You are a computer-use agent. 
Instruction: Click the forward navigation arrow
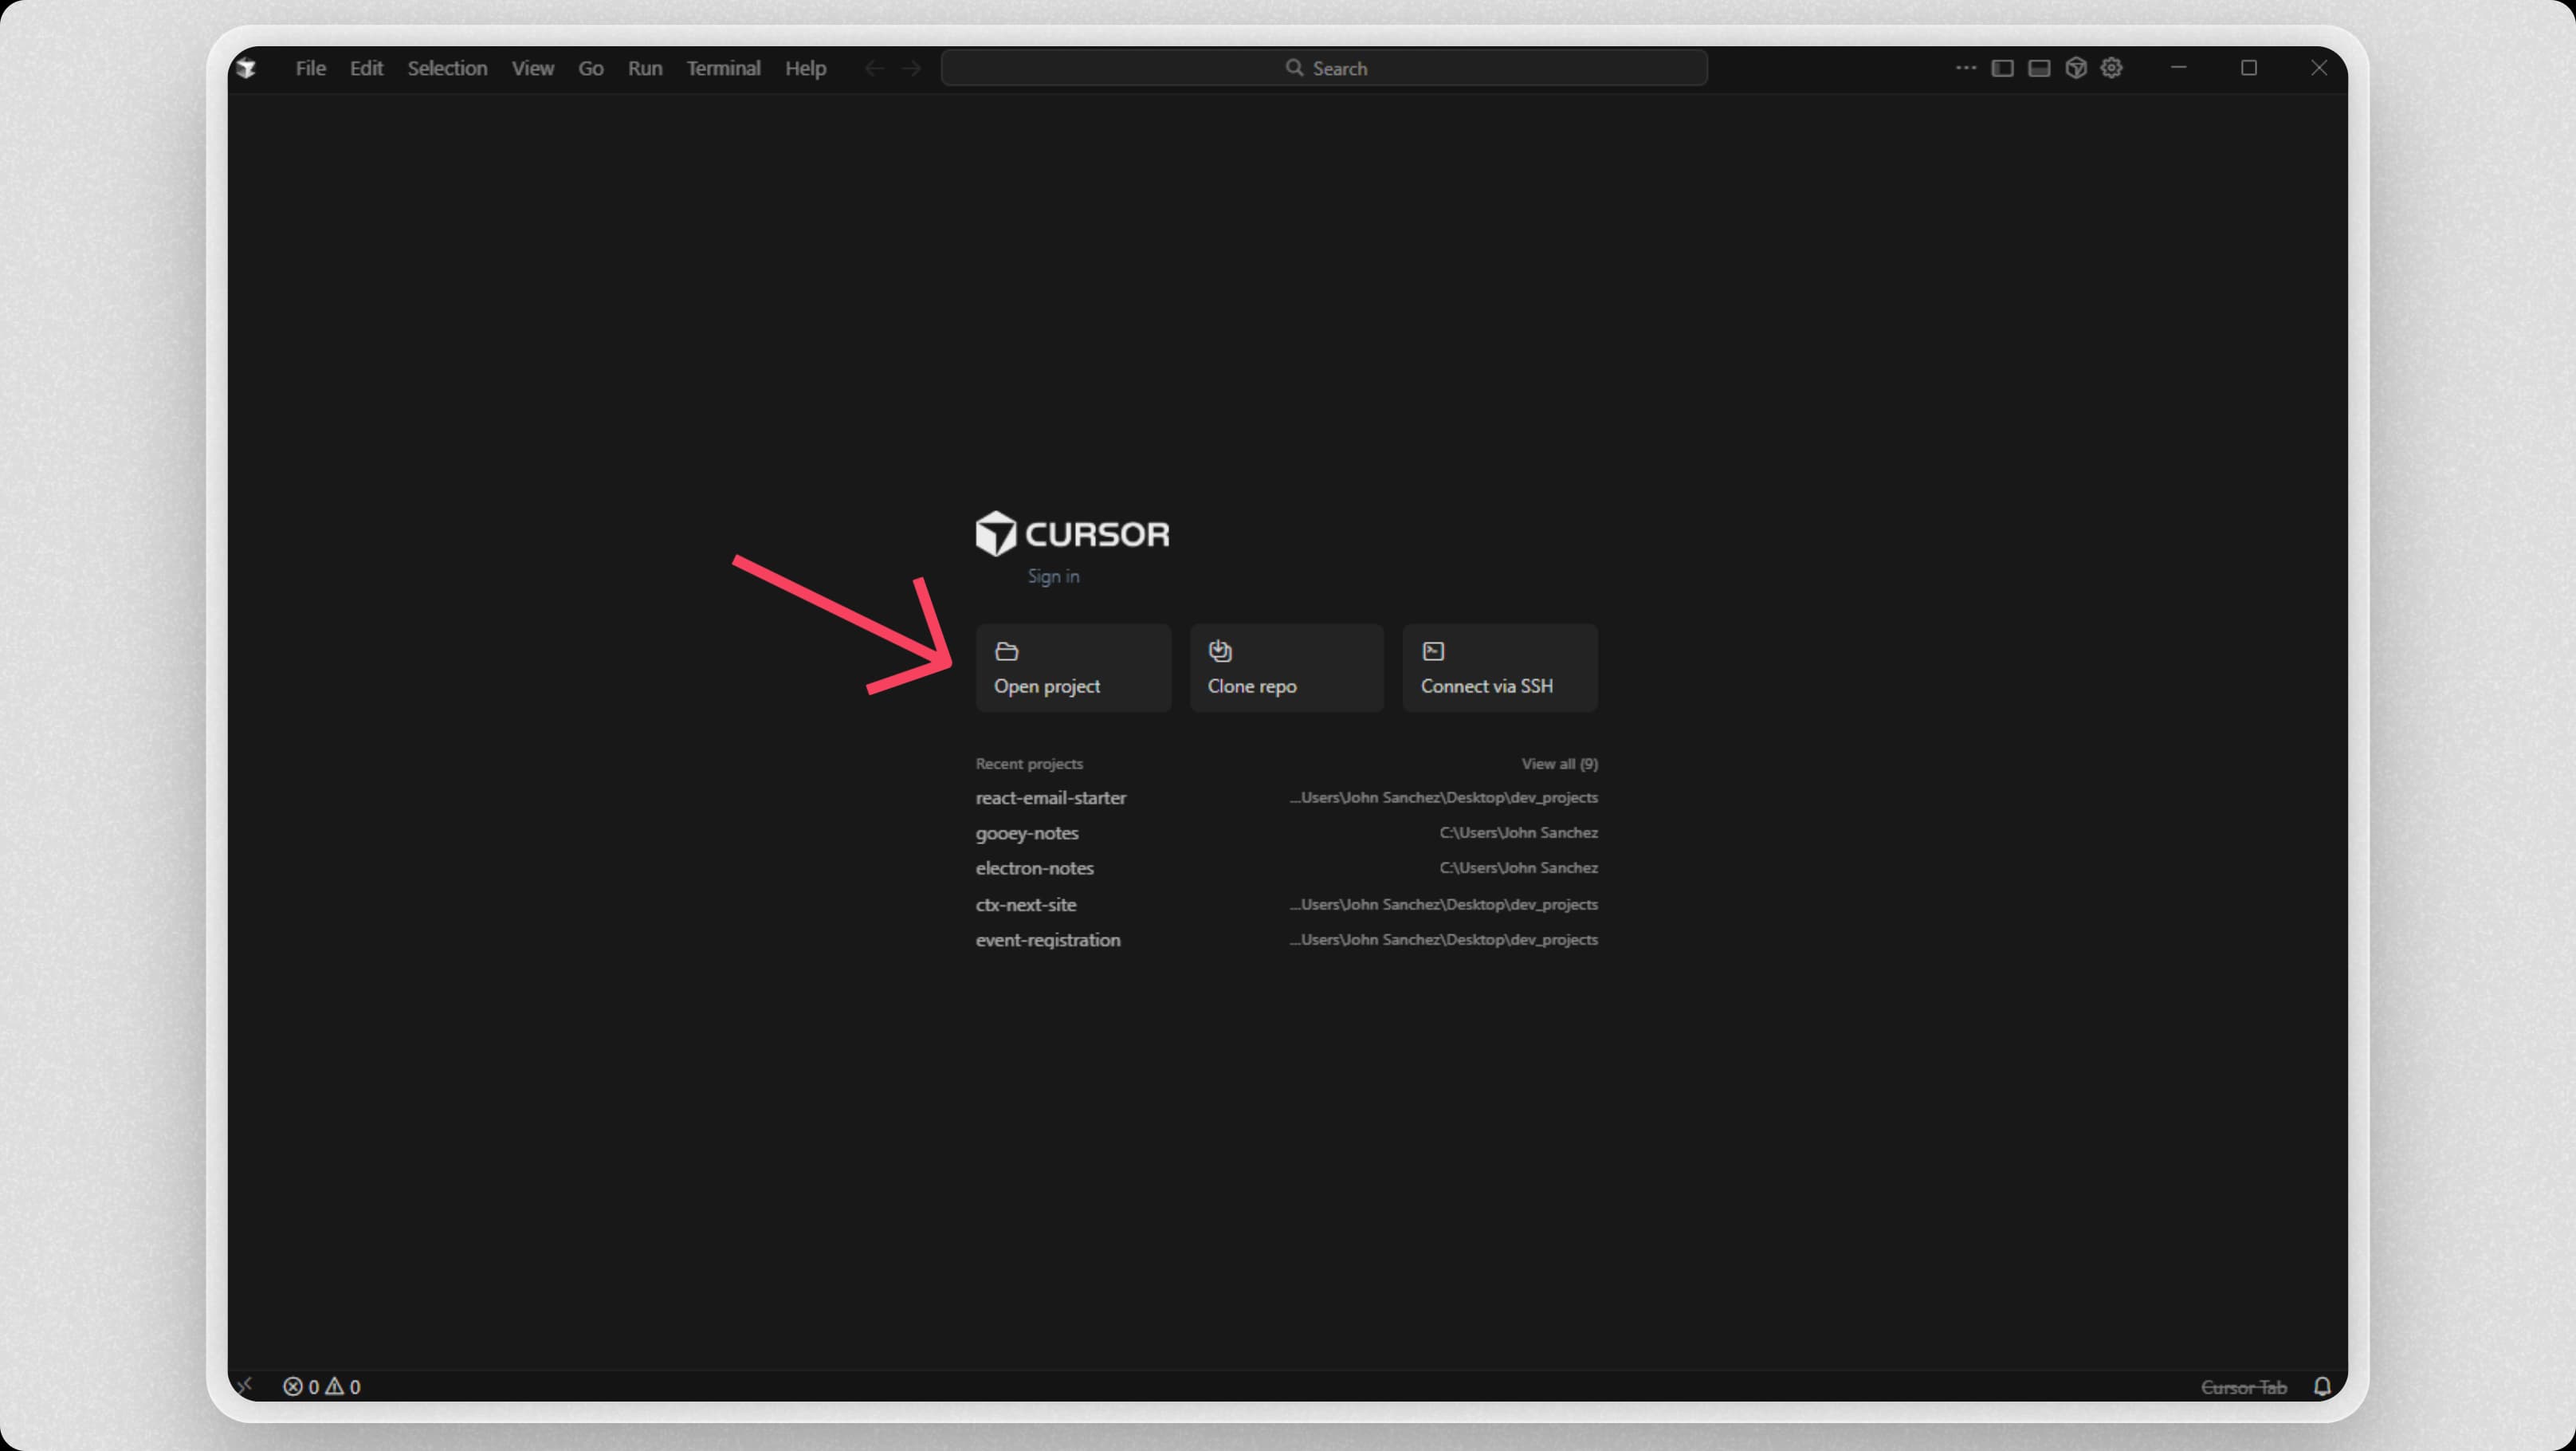(911, 67)
